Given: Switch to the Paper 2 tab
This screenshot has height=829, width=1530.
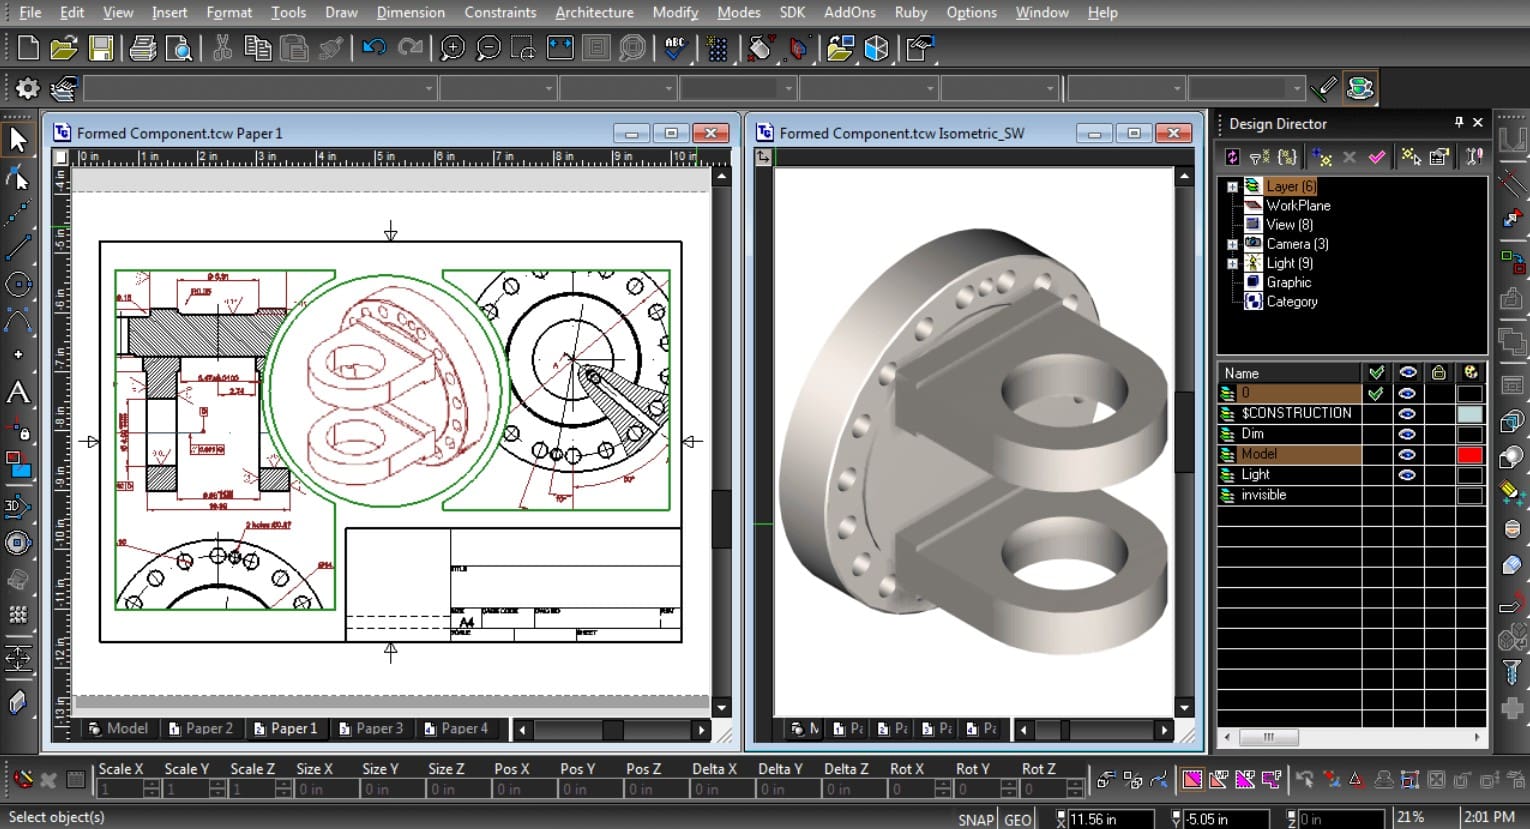Looking at the screenshot, I should point(201,728).
